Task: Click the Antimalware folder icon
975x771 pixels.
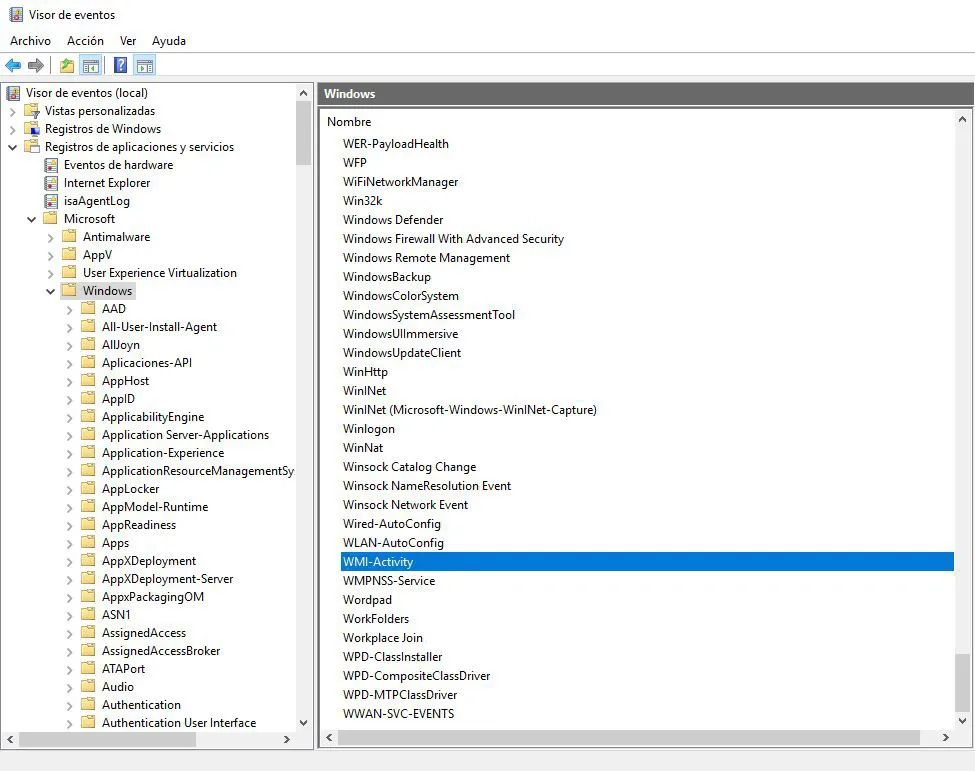Action: click(70, 237)
